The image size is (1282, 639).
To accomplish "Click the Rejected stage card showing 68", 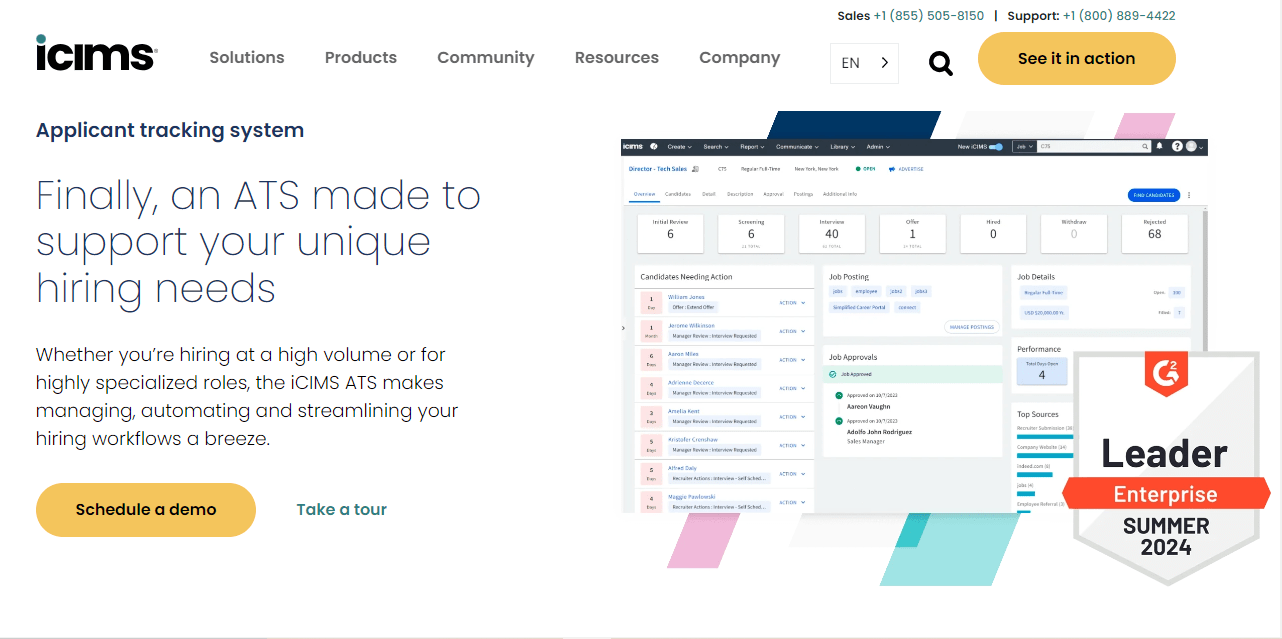I will point(1155,232).
